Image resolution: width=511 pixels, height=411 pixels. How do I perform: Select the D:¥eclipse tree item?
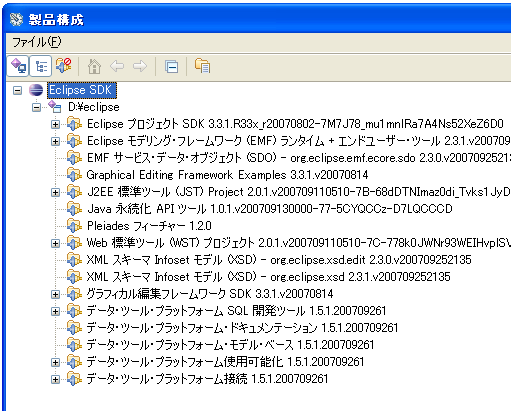(94, 107)
